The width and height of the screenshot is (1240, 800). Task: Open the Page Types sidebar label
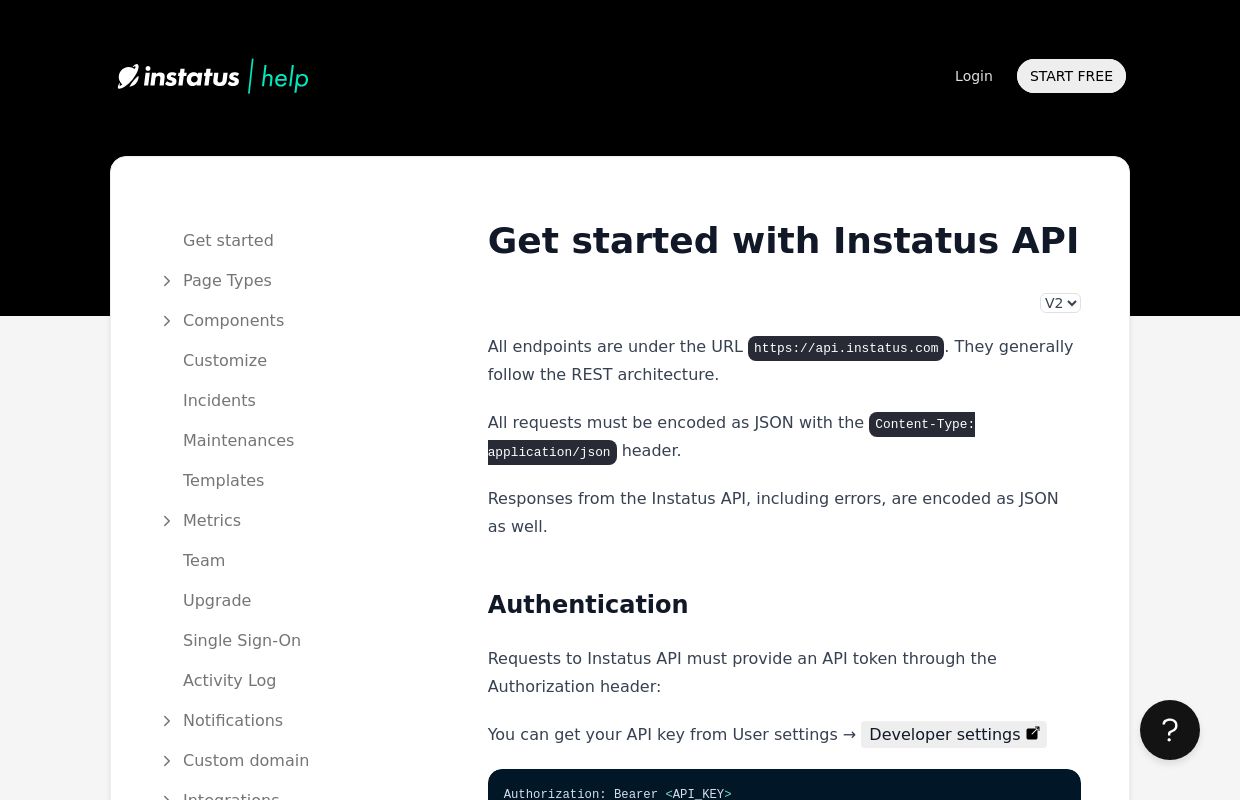click(227, 280)
